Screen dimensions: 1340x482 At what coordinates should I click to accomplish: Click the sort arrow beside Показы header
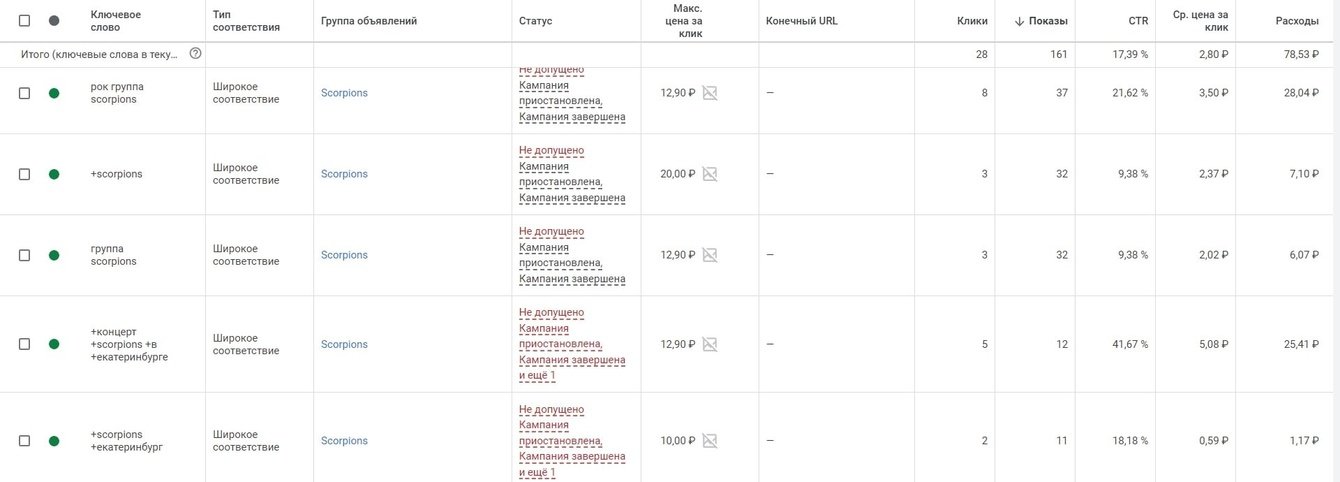(x=1019, y=21)
